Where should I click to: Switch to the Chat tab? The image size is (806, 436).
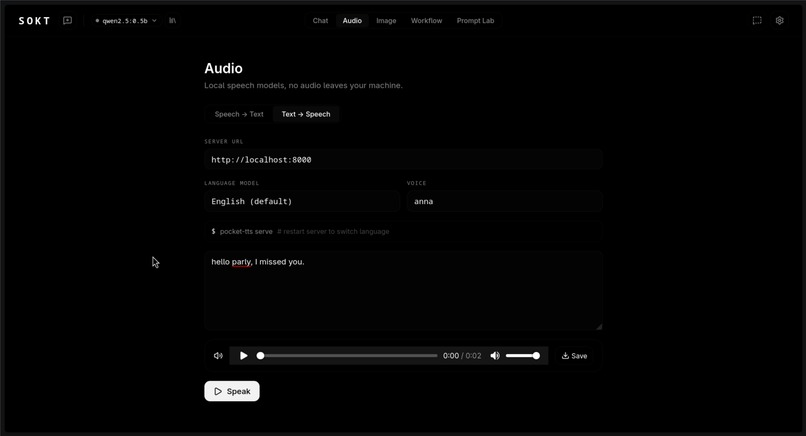pyautogui.click(x=320, y=21)
